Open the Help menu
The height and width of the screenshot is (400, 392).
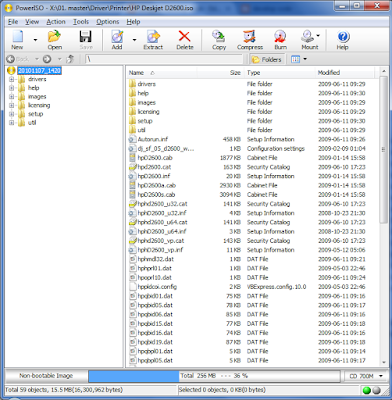pos(133,22)
